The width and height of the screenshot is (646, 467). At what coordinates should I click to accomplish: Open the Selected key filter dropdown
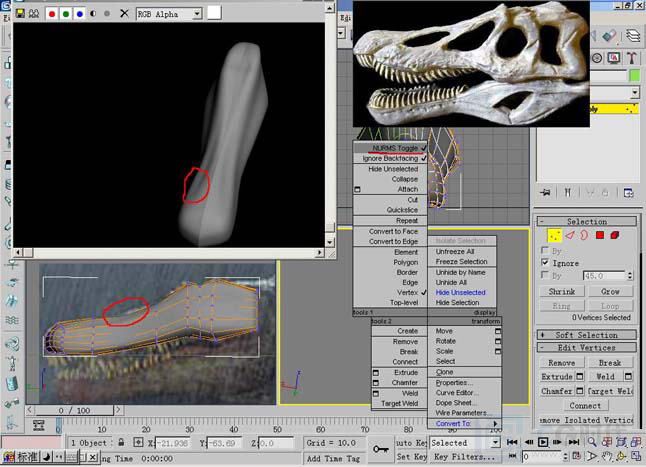(x=496, y=443)
